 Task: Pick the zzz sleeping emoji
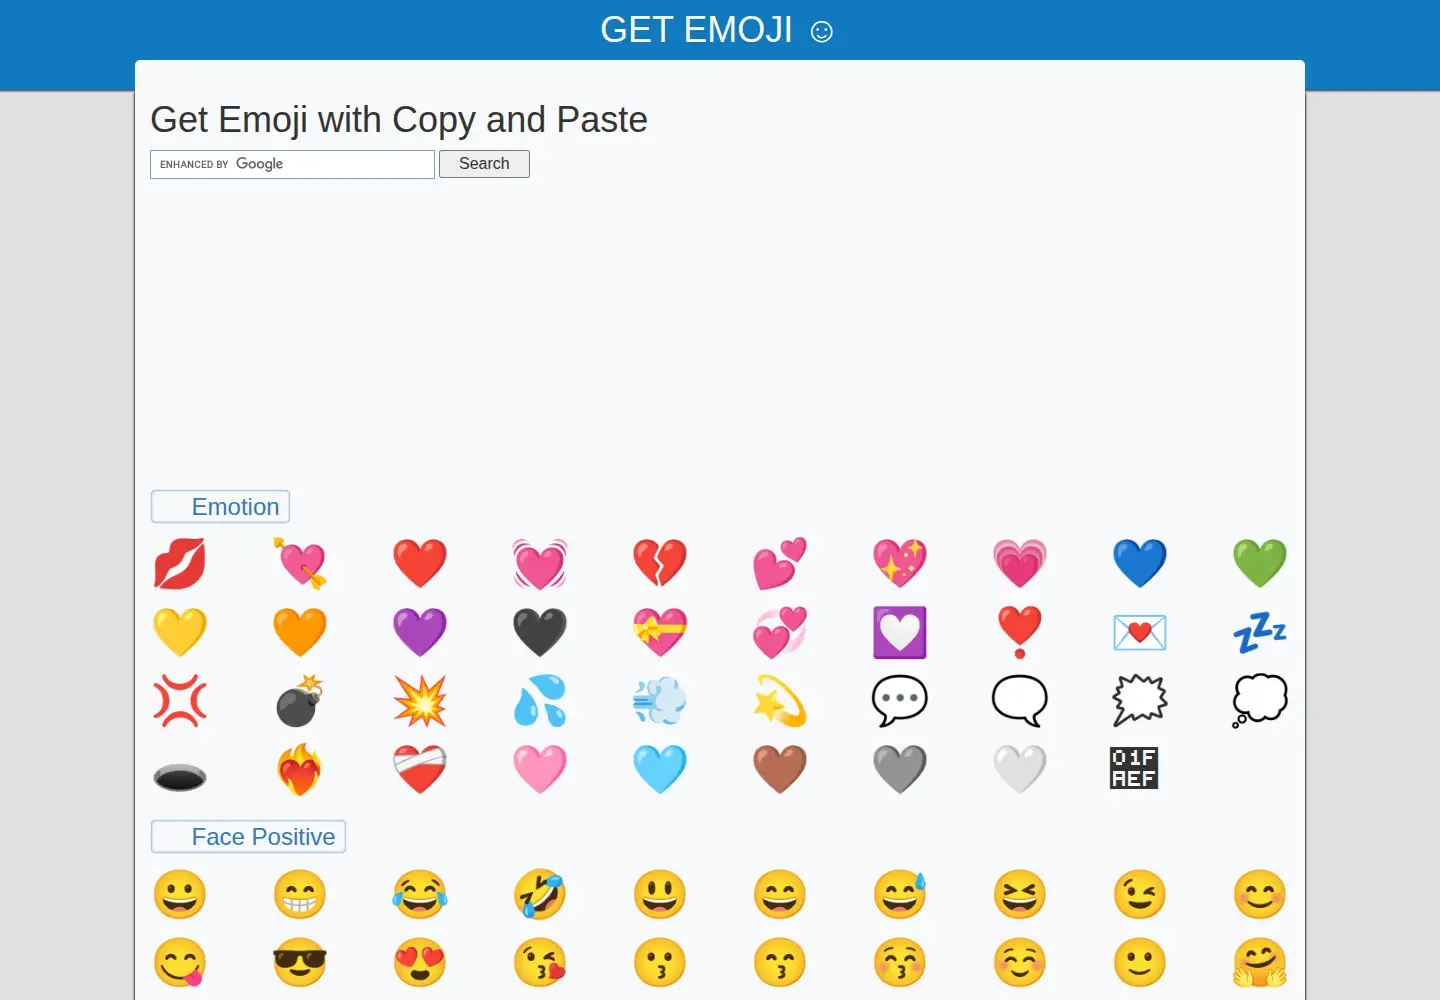(1260, 632)
